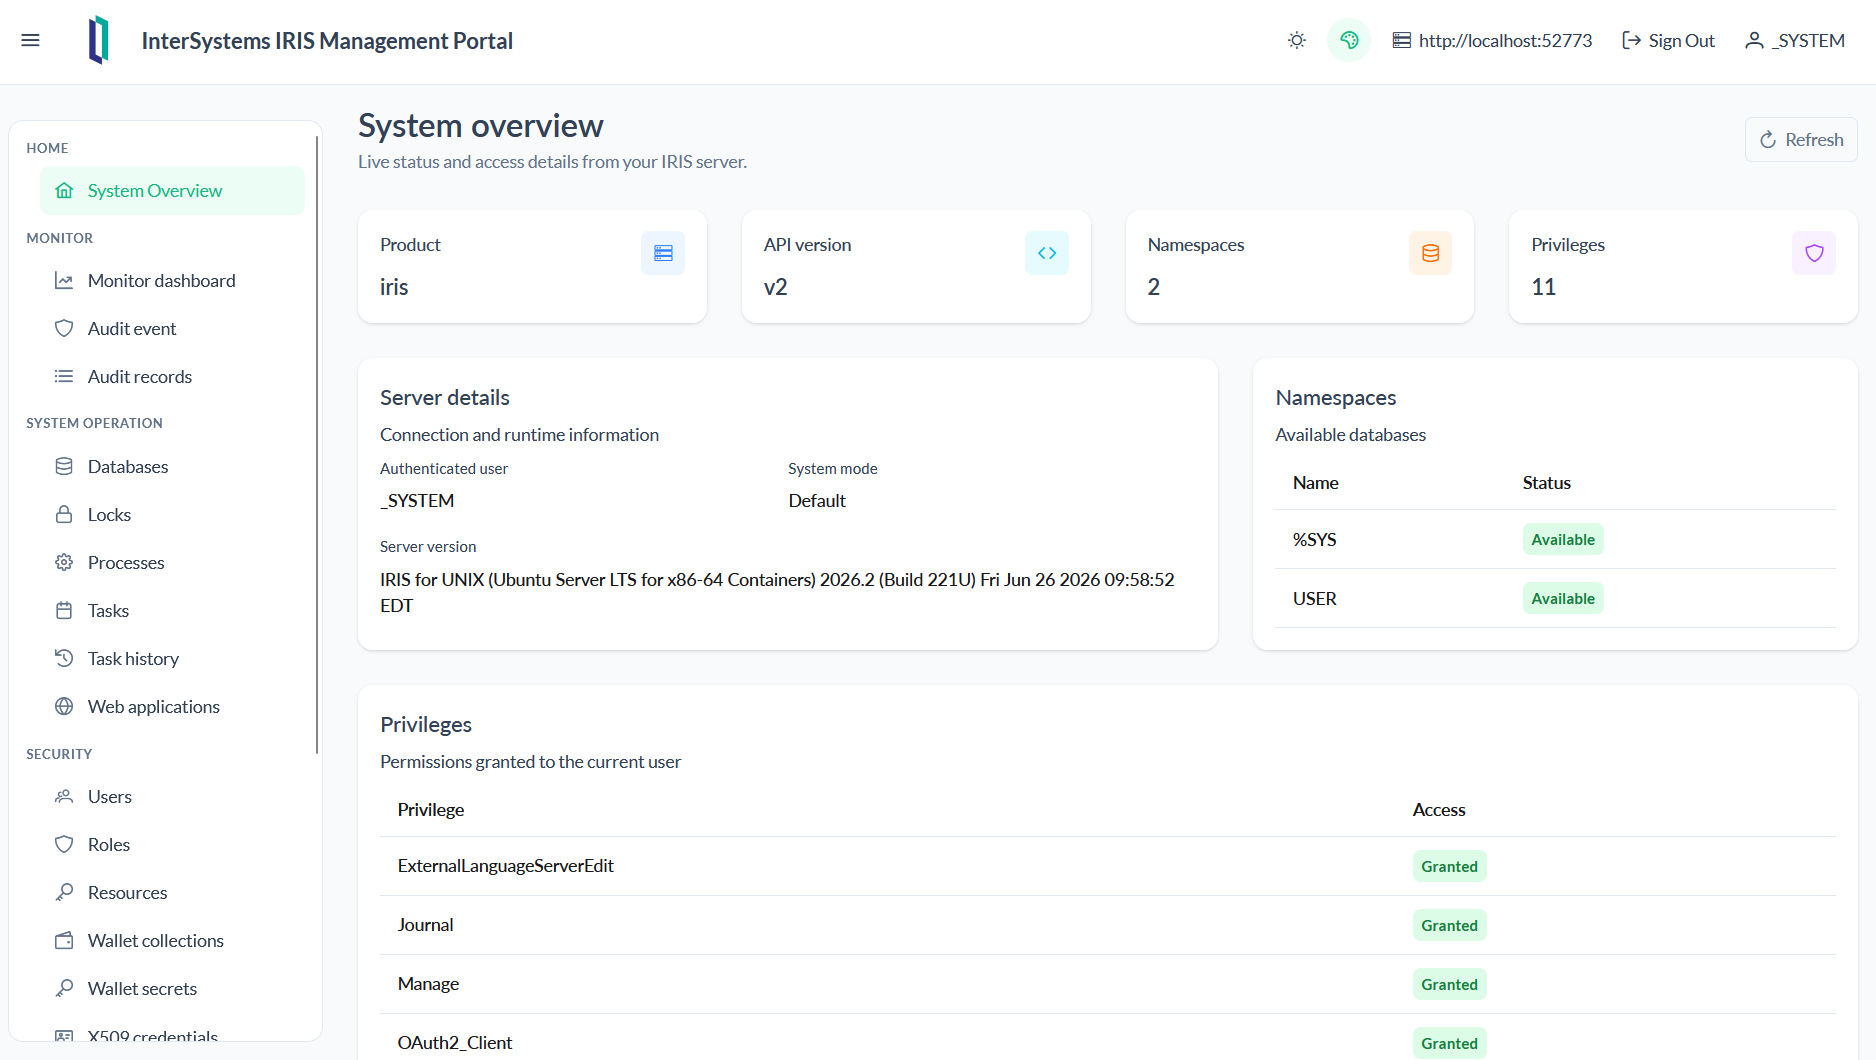Click the Web applications globe icon

coord(64,706)
